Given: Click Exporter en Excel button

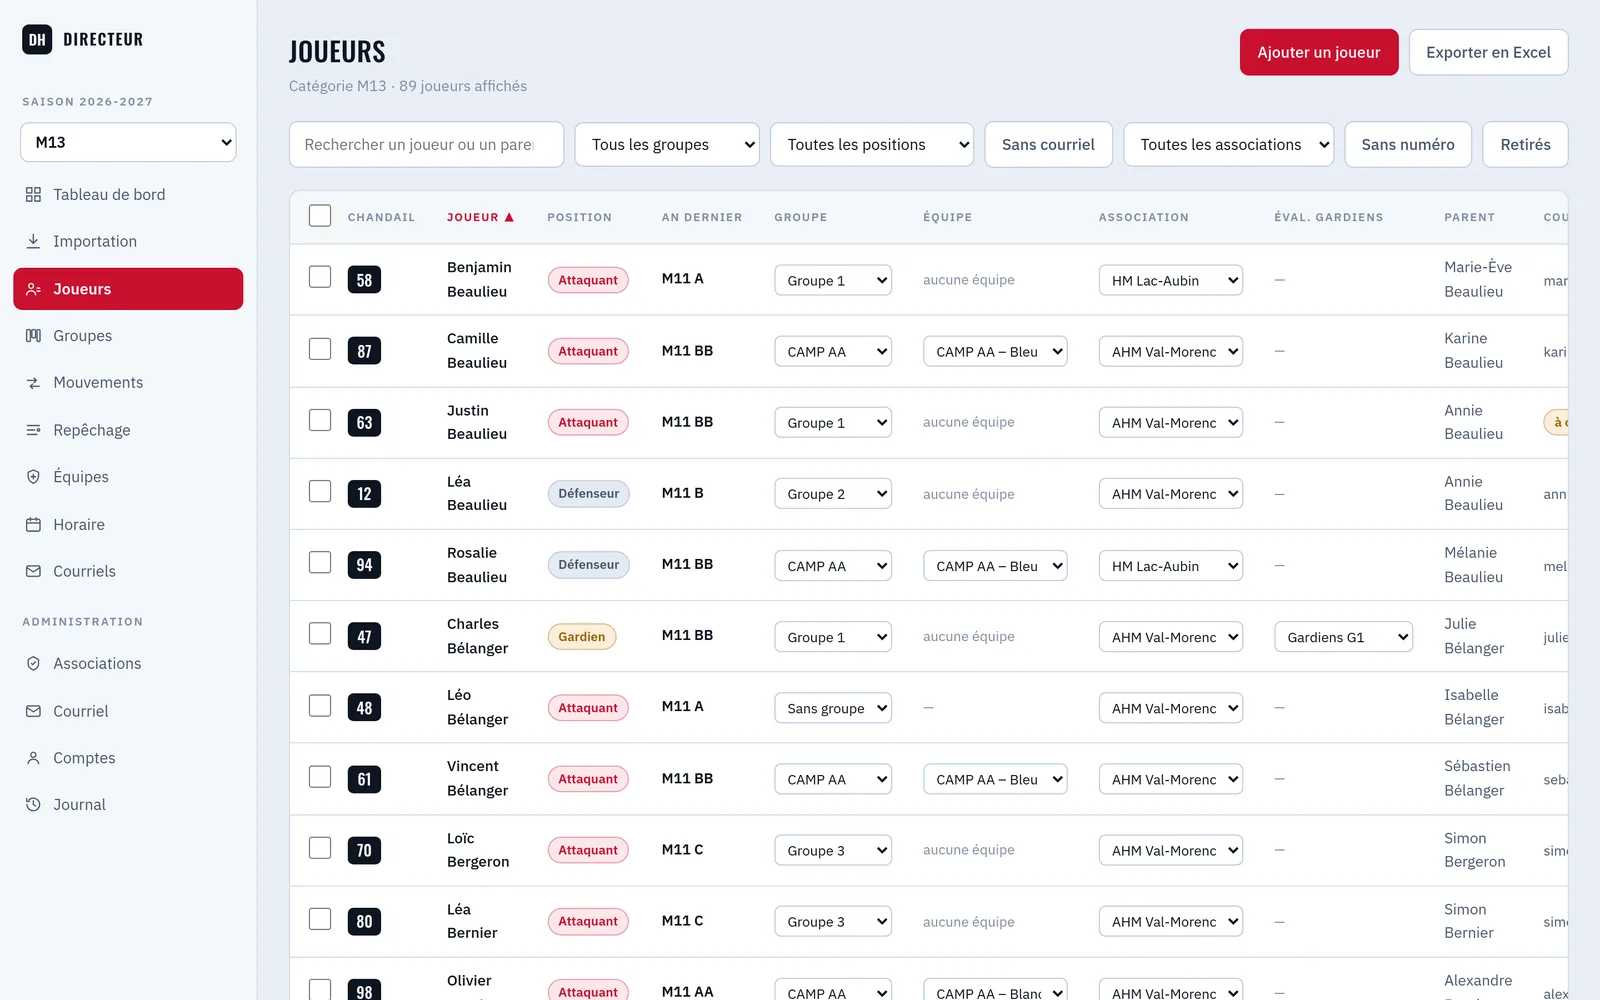Looking at the screenshot, I should (x=1488, y=52).
